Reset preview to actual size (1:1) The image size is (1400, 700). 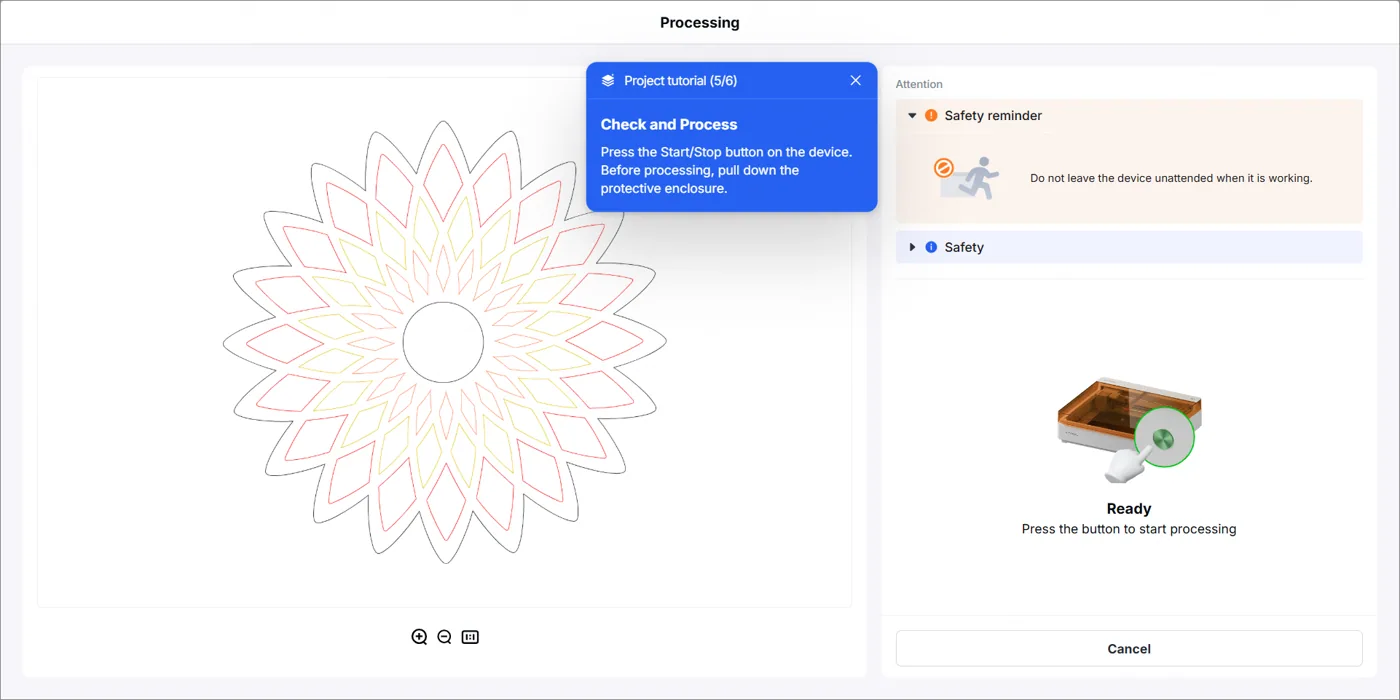(470, 637)
